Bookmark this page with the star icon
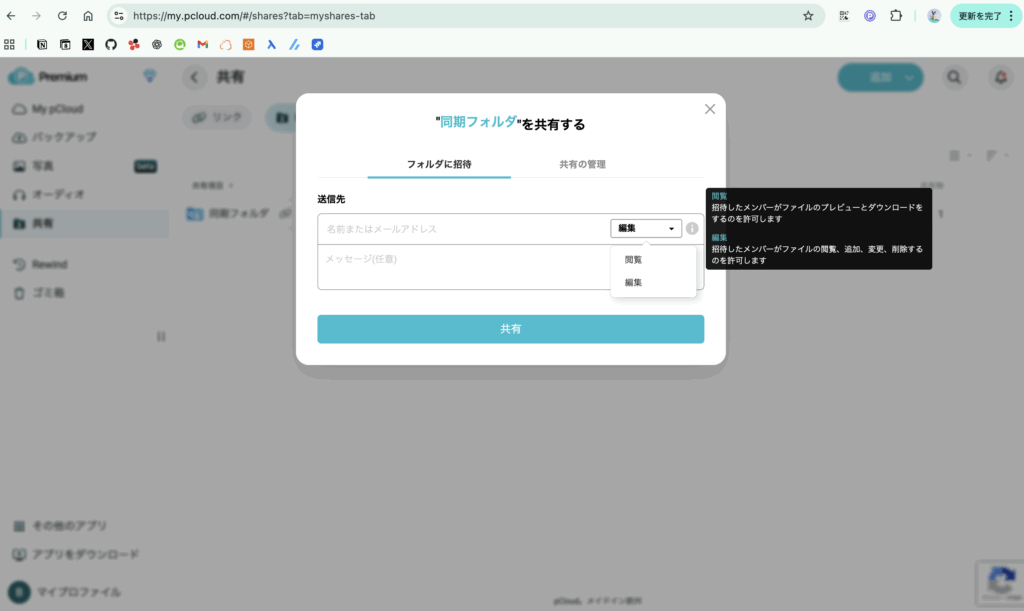The width and height of the screenshot is (1024, 611). point(808,16)
